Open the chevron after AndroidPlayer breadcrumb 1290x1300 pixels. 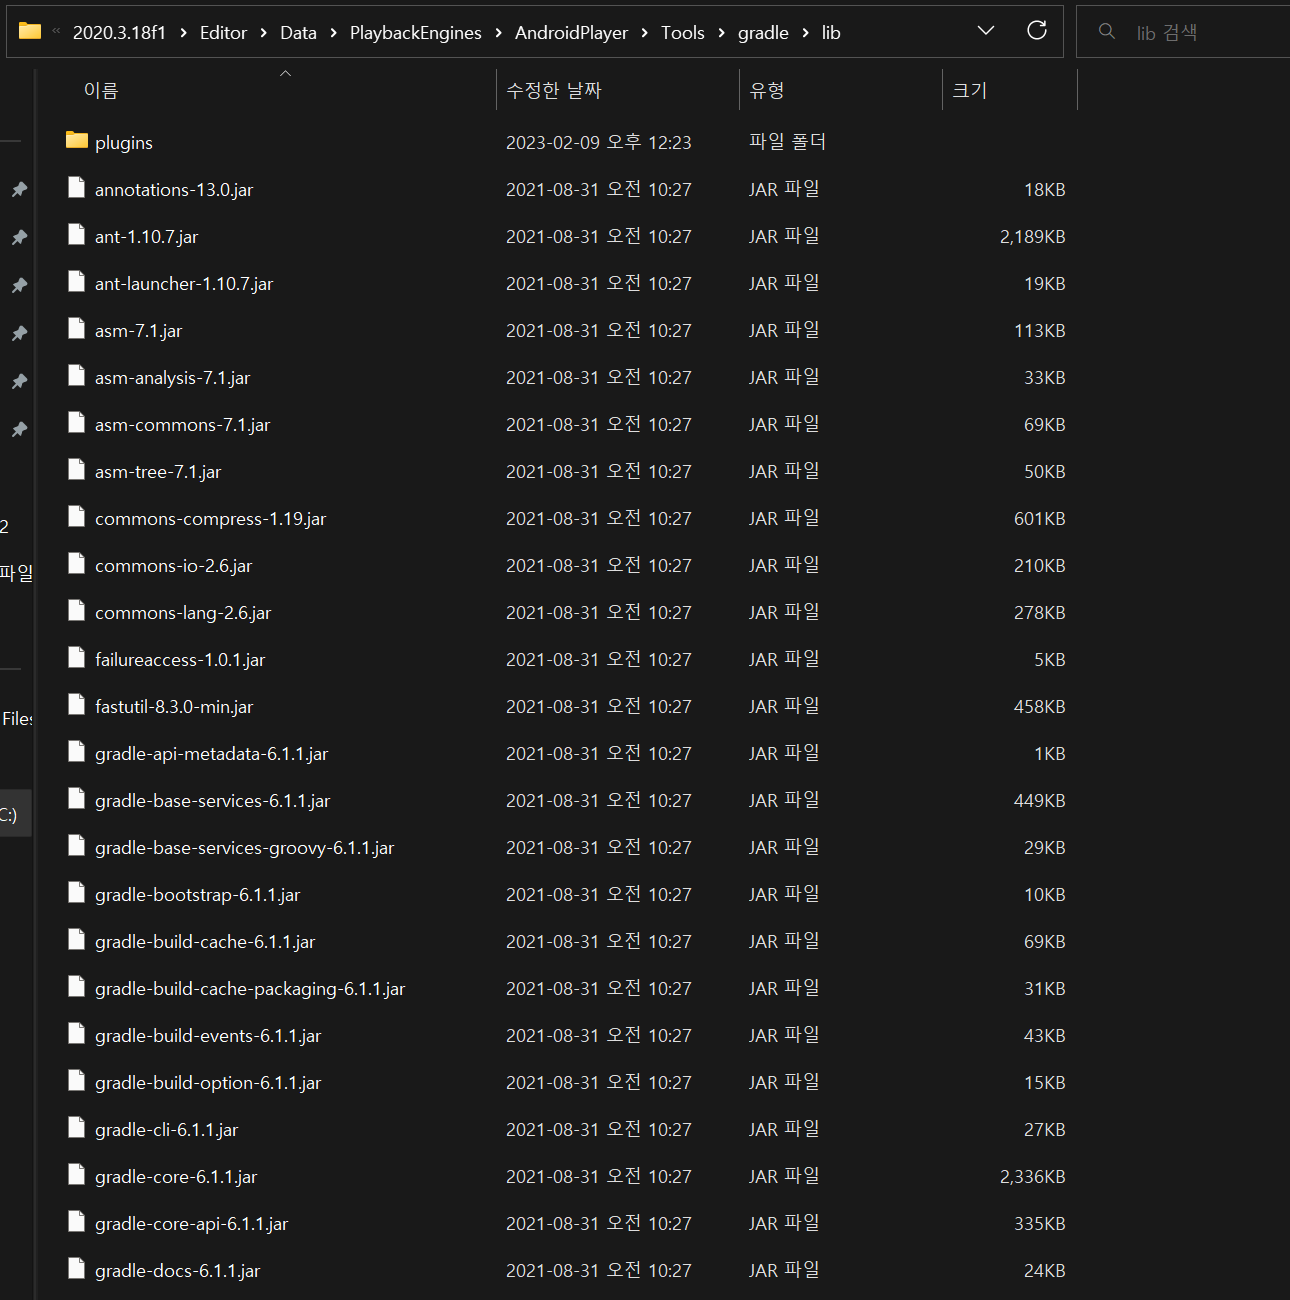(644, 33)
